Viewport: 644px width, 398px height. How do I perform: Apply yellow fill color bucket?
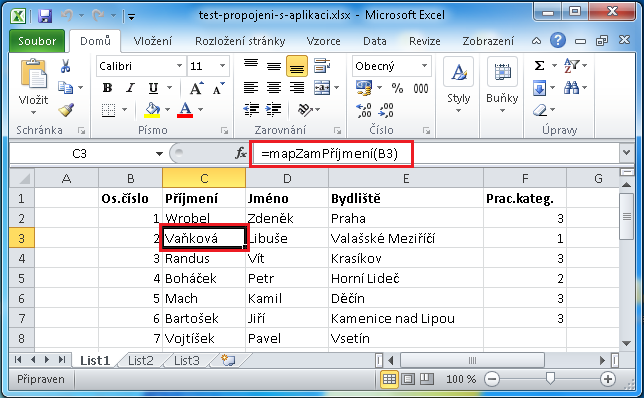[x=152, y=110]
